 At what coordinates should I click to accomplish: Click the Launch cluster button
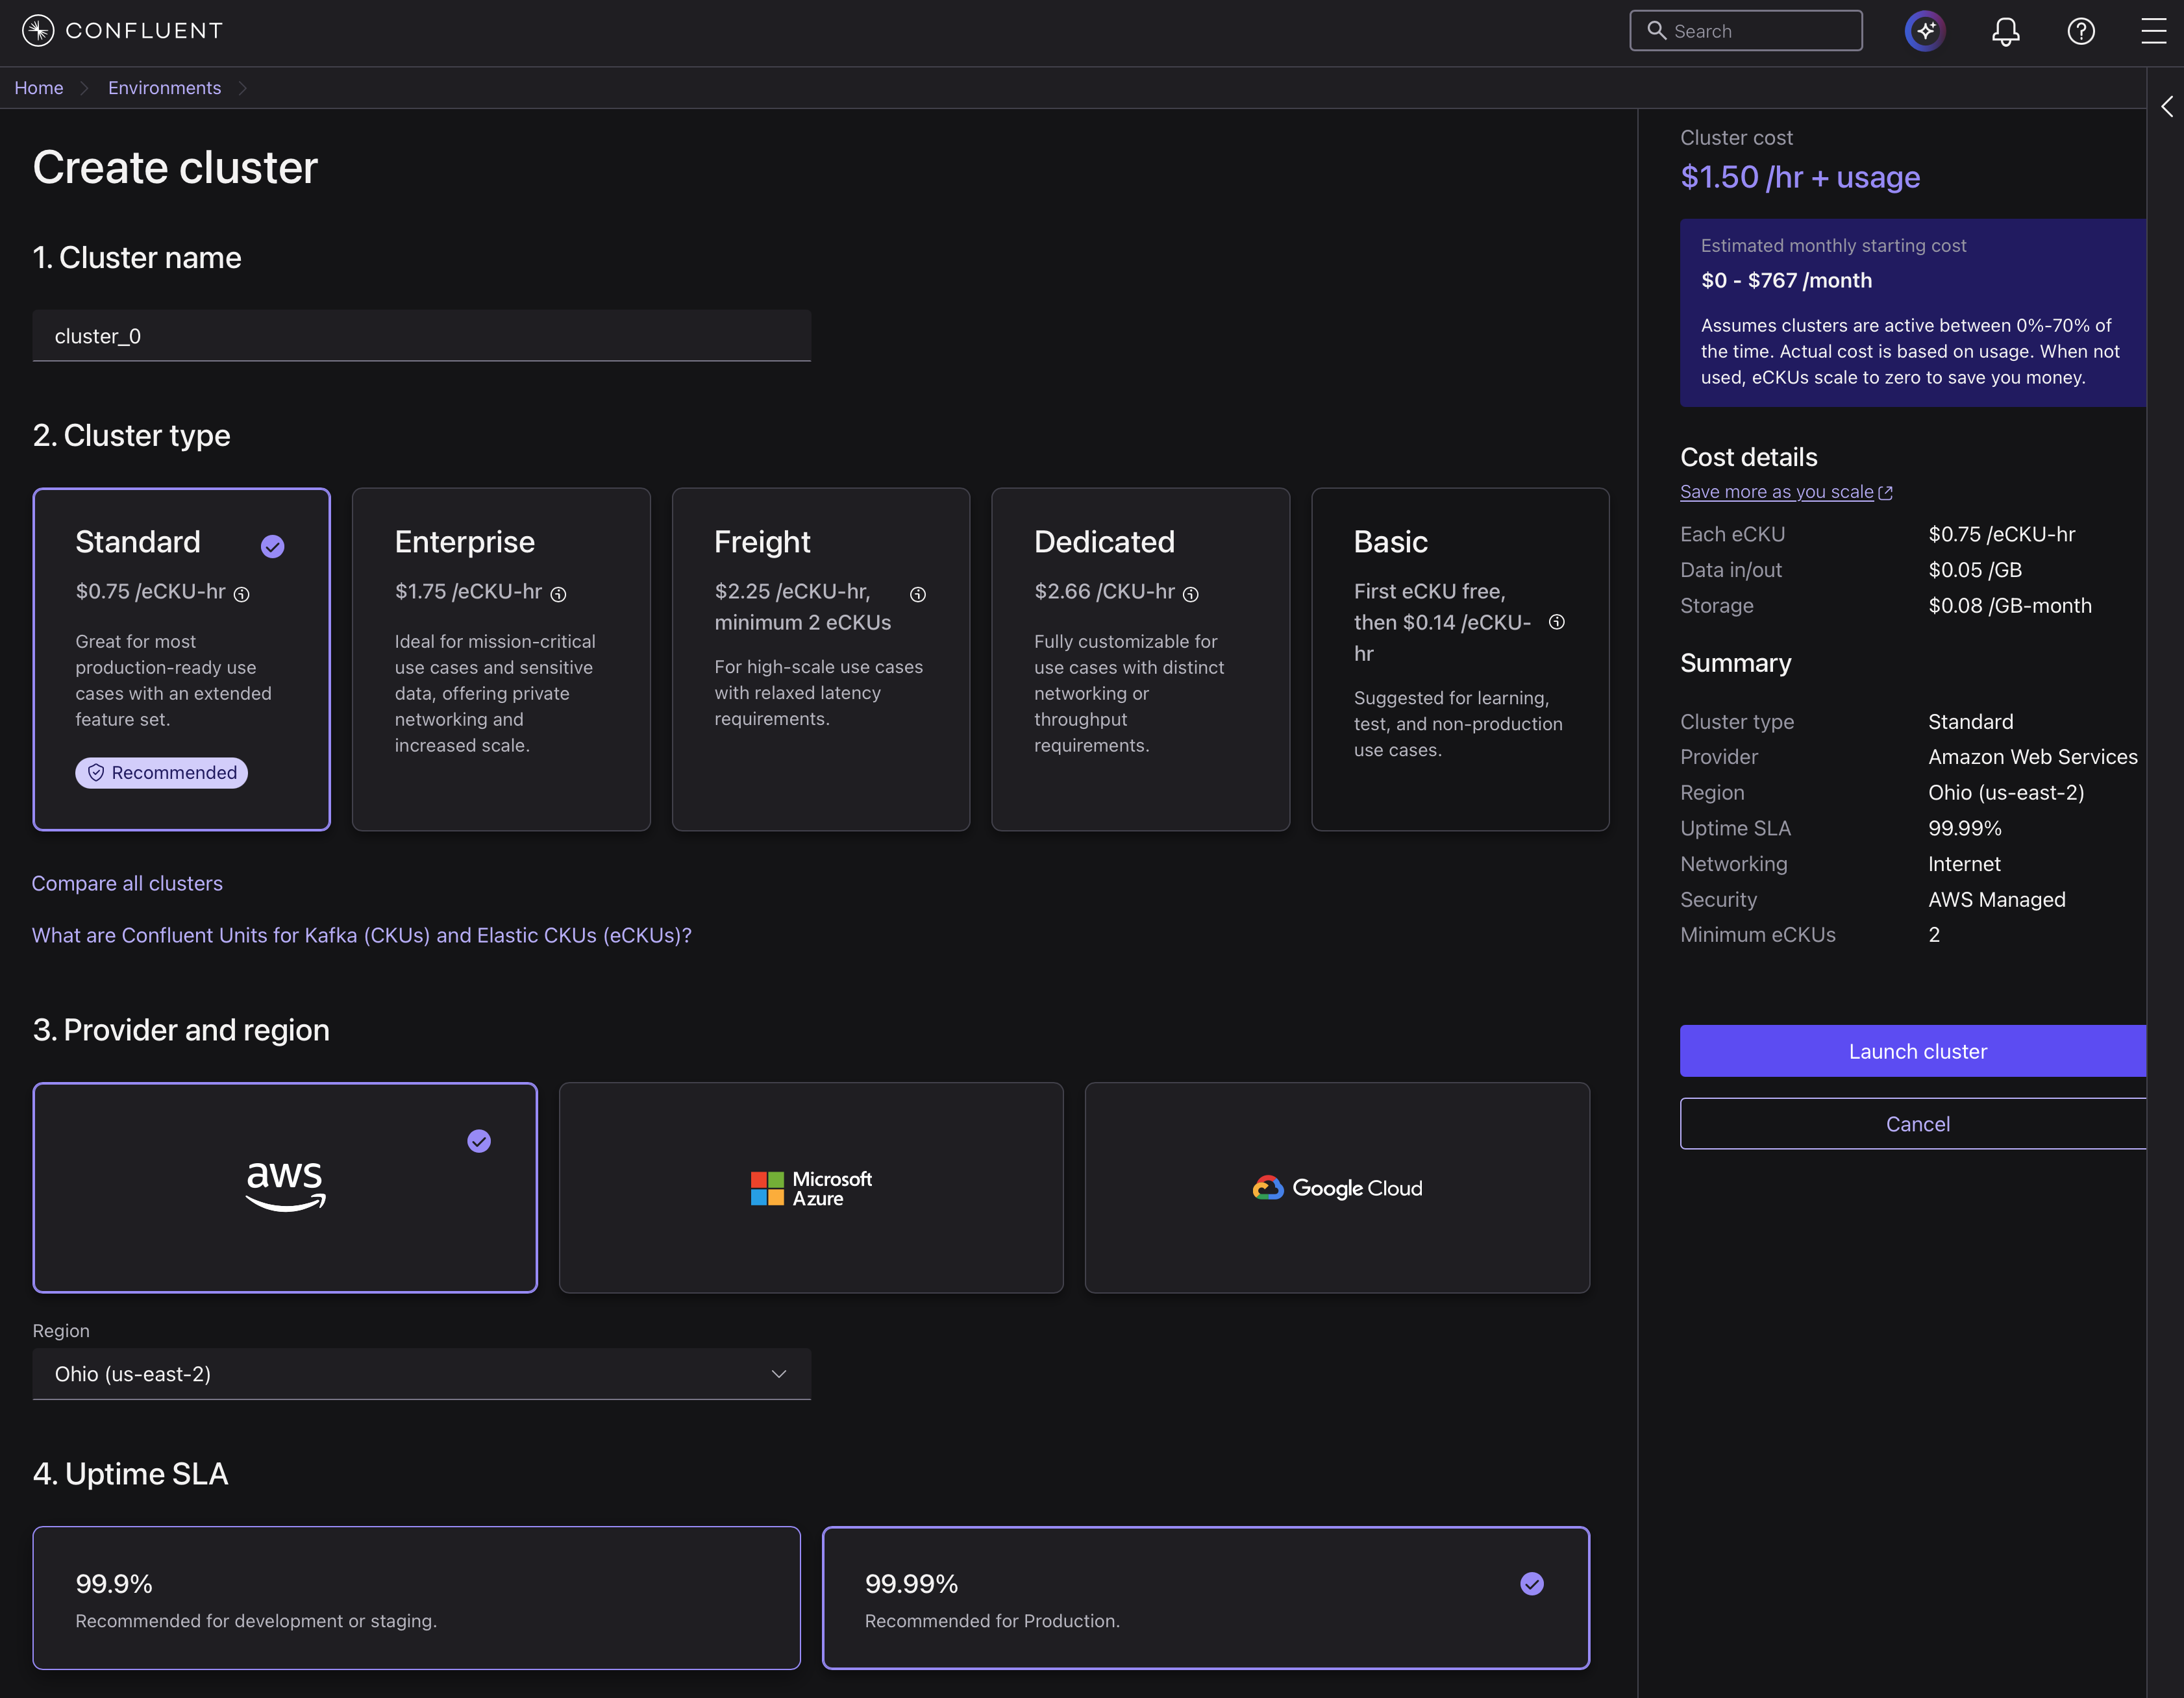(1913, 1051)
